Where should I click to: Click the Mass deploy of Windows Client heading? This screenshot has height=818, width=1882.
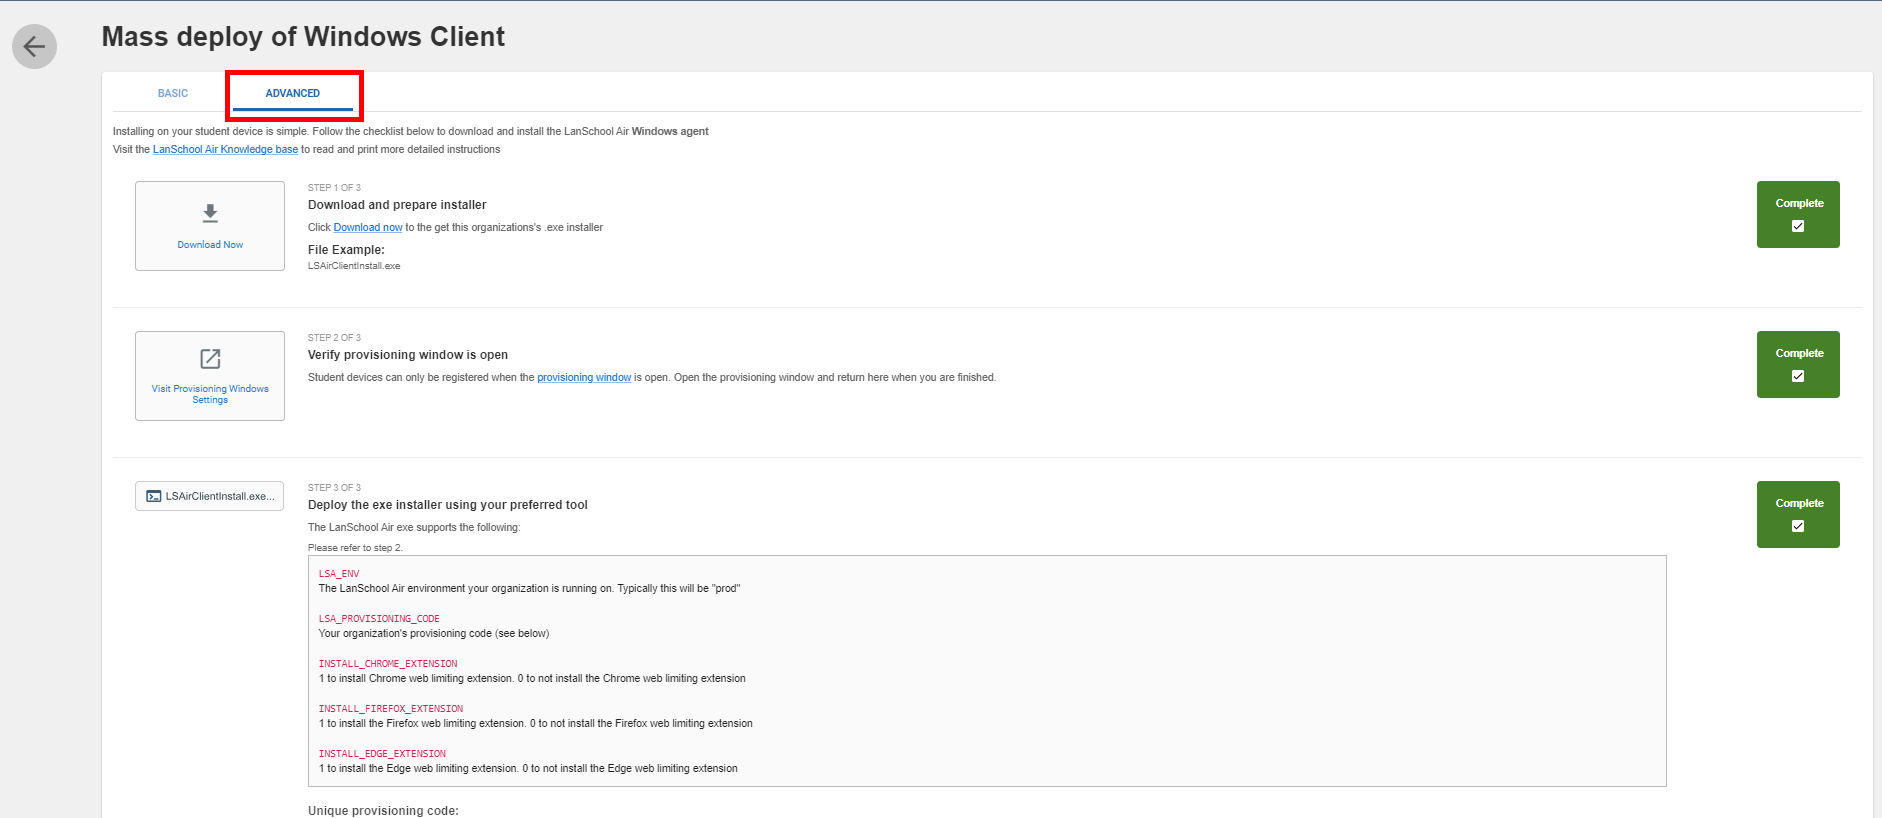pyautogui.click(x=303, y=37)
